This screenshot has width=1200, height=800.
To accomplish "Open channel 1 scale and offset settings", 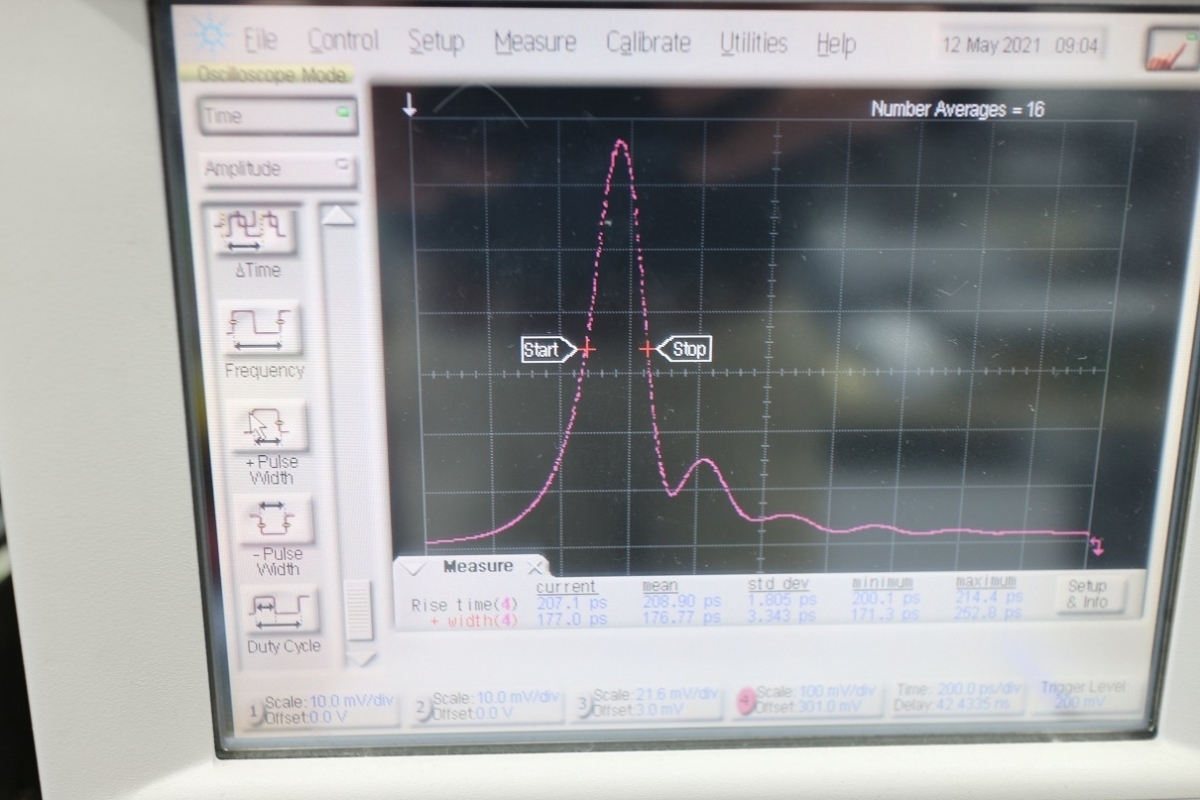I will [323, 710].
